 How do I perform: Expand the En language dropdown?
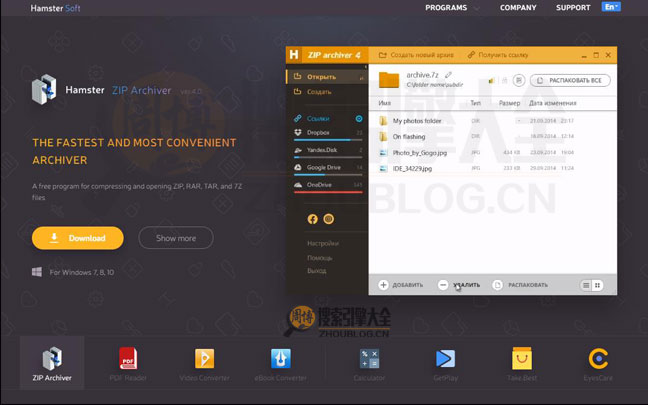click(x=611, y=7)
